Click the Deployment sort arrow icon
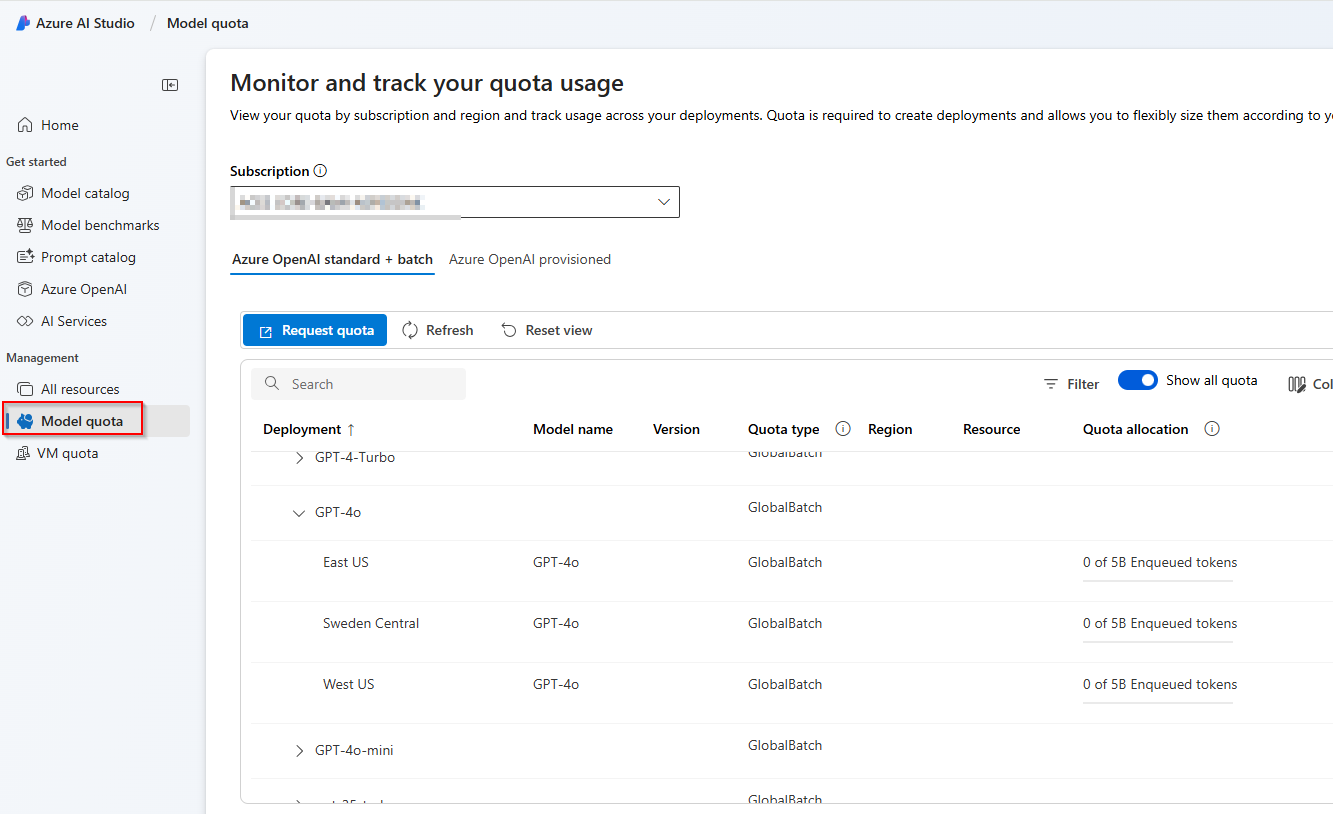The image size is (1333, 814). coord(351,429)
